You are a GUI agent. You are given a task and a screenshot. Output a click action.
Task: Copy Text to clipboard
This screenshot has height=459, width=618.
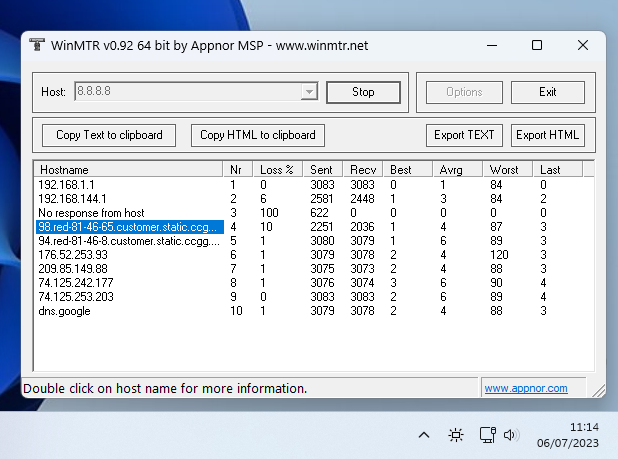(x=109, y=135)
